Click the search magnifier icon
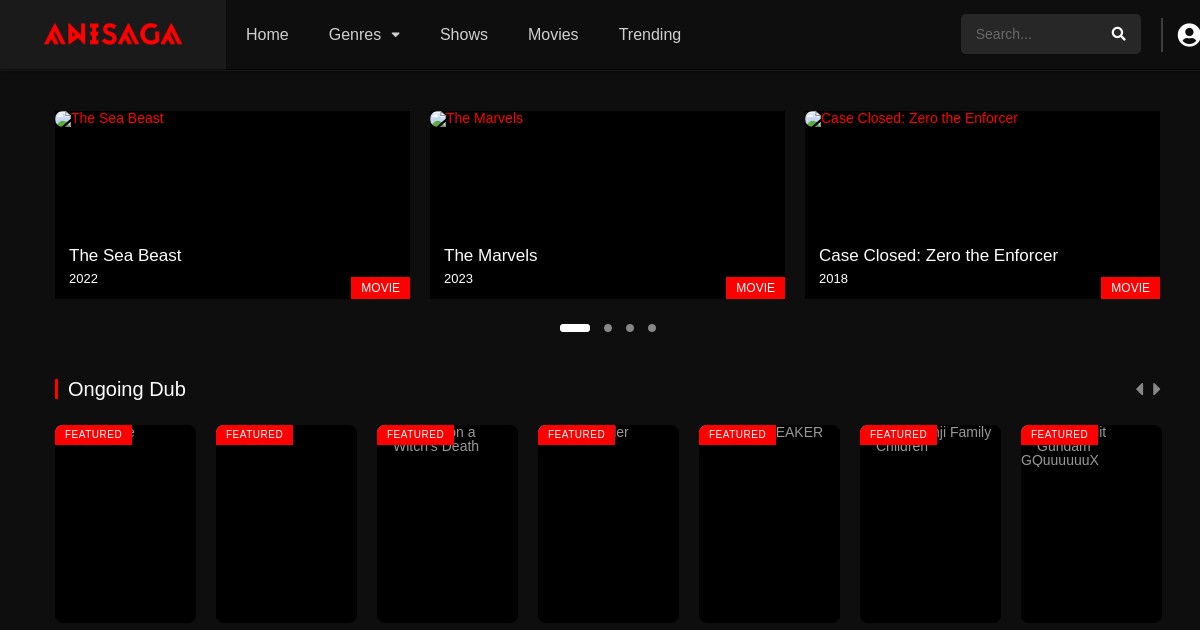Viewport: 1200px width, 630px height. [x=1118, y=34]
